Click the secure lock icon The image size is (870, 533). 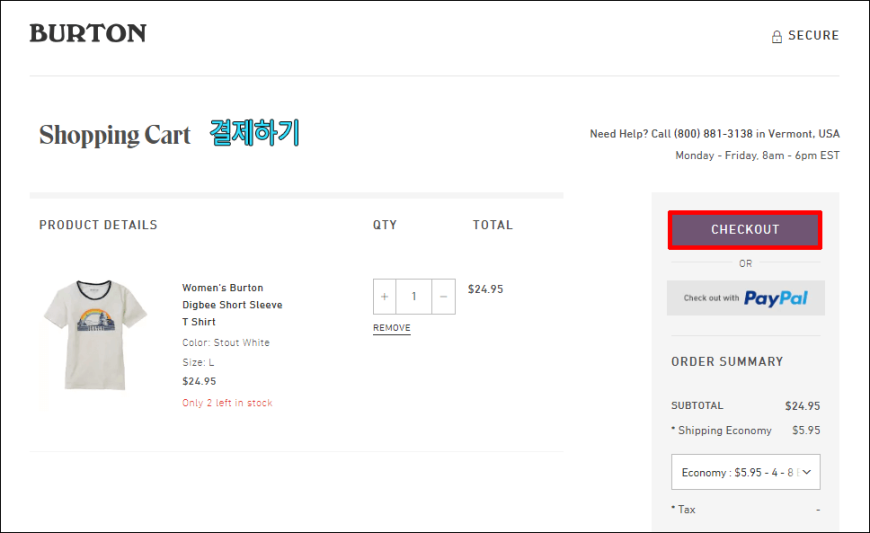coord(777,37)
